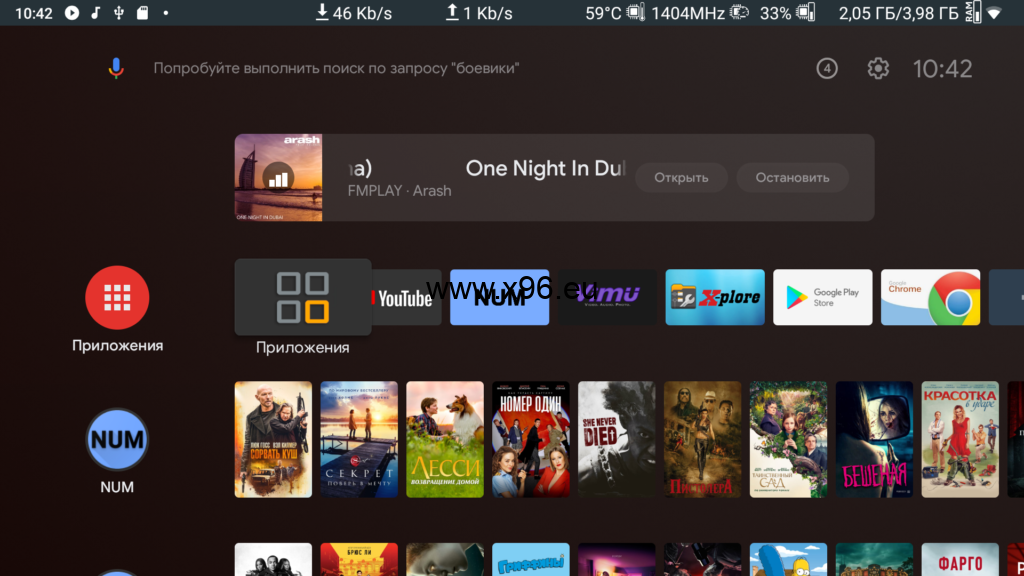
Task: Activate the Google voice search microphone
Action: (116, 68)
